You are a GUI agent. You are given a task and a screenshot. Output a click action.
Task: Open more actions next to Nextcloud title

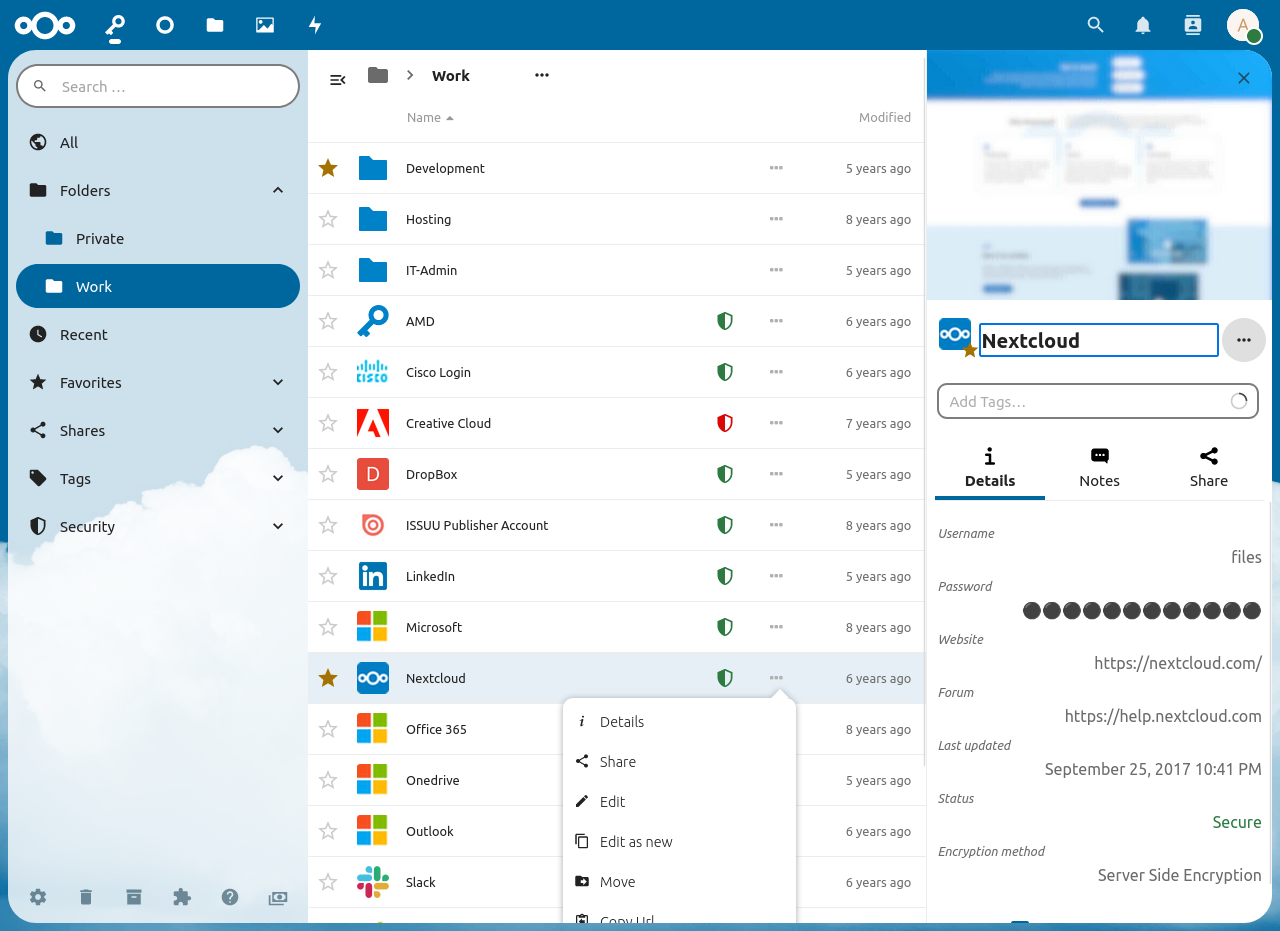[x=1244, y=340]
